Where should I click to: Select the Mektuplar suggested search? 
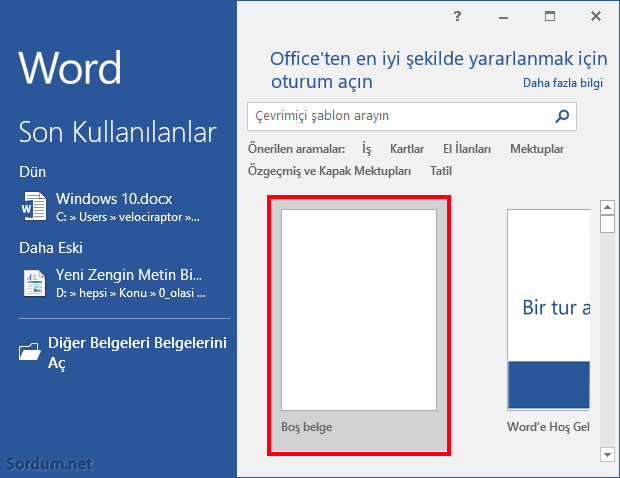(x=537, y=149)
